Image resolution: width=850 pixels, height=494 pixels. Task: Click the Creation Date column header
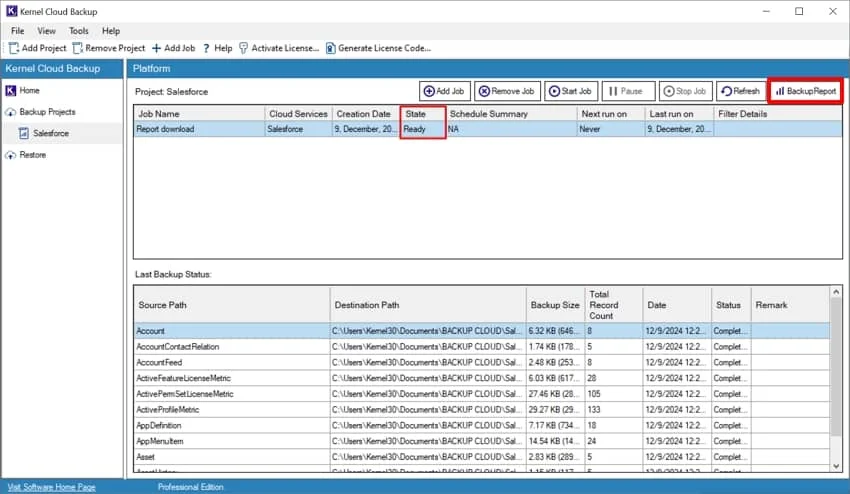coord(366,114)
